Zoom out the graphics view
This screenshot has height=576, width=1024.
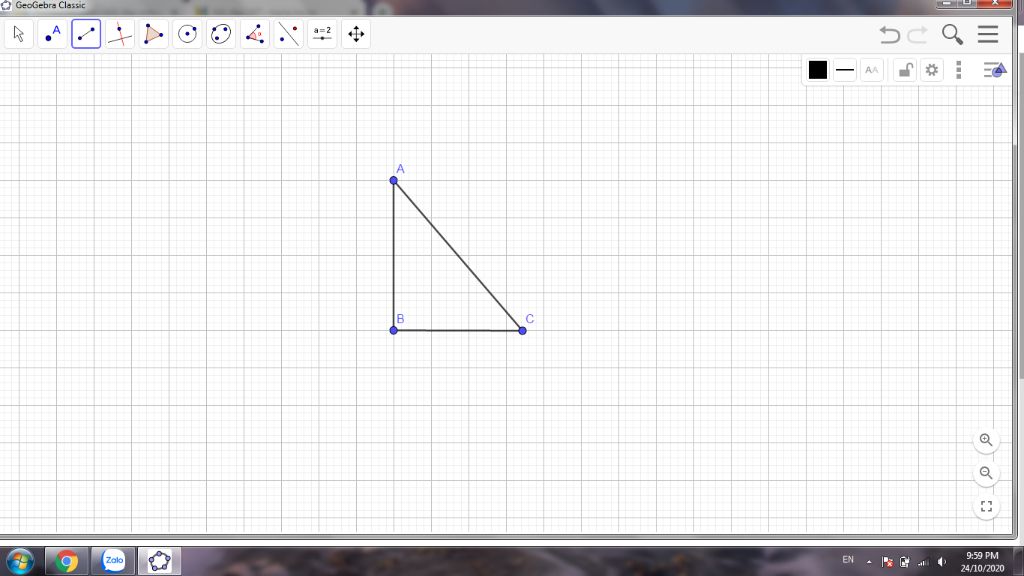[x=986, y=473]
